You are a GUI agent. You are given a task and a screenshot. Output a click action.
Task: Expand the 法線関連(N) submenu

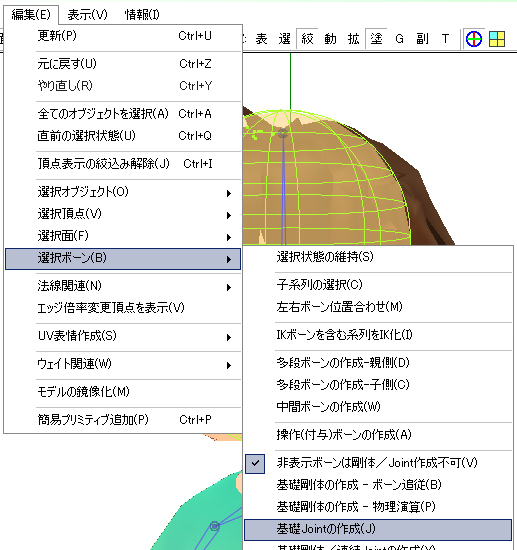(123, 286)
